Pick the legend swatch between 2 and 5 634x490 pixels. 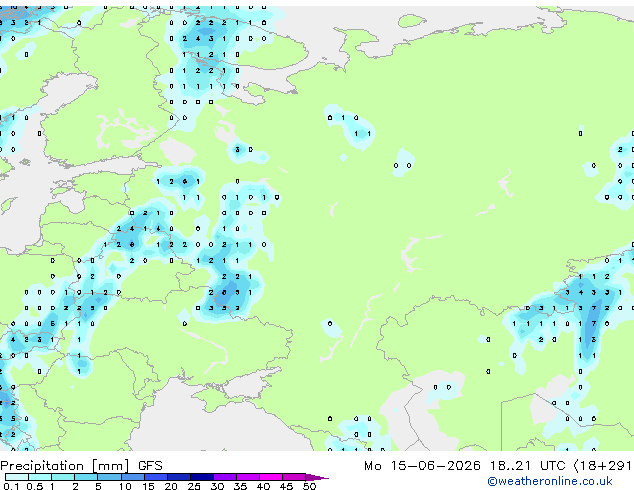pos(86,477)
